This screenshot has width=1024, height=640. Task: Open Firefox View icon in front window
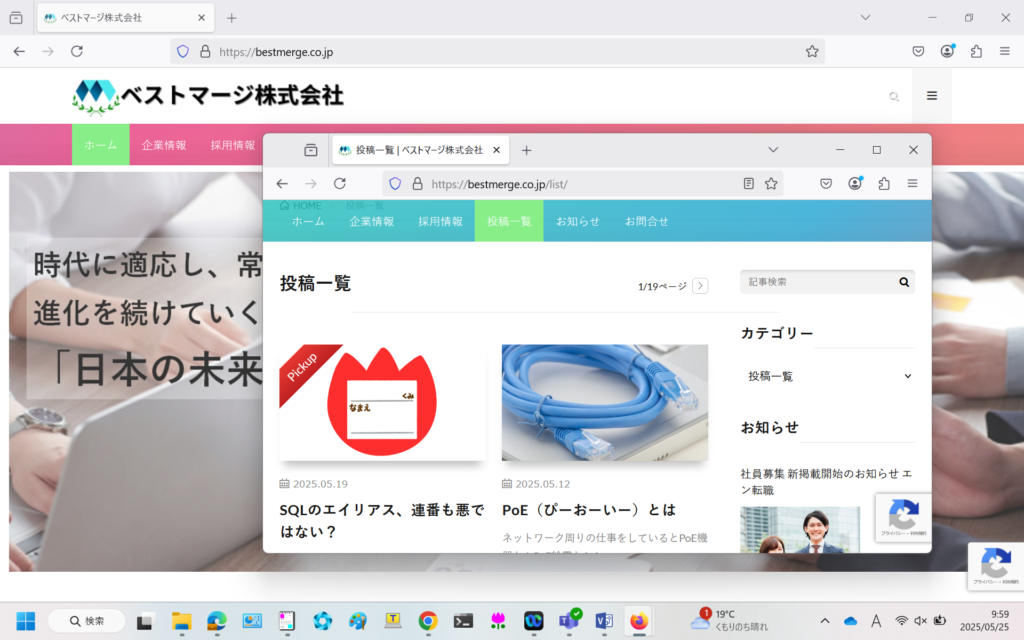(x=311, y=150)
